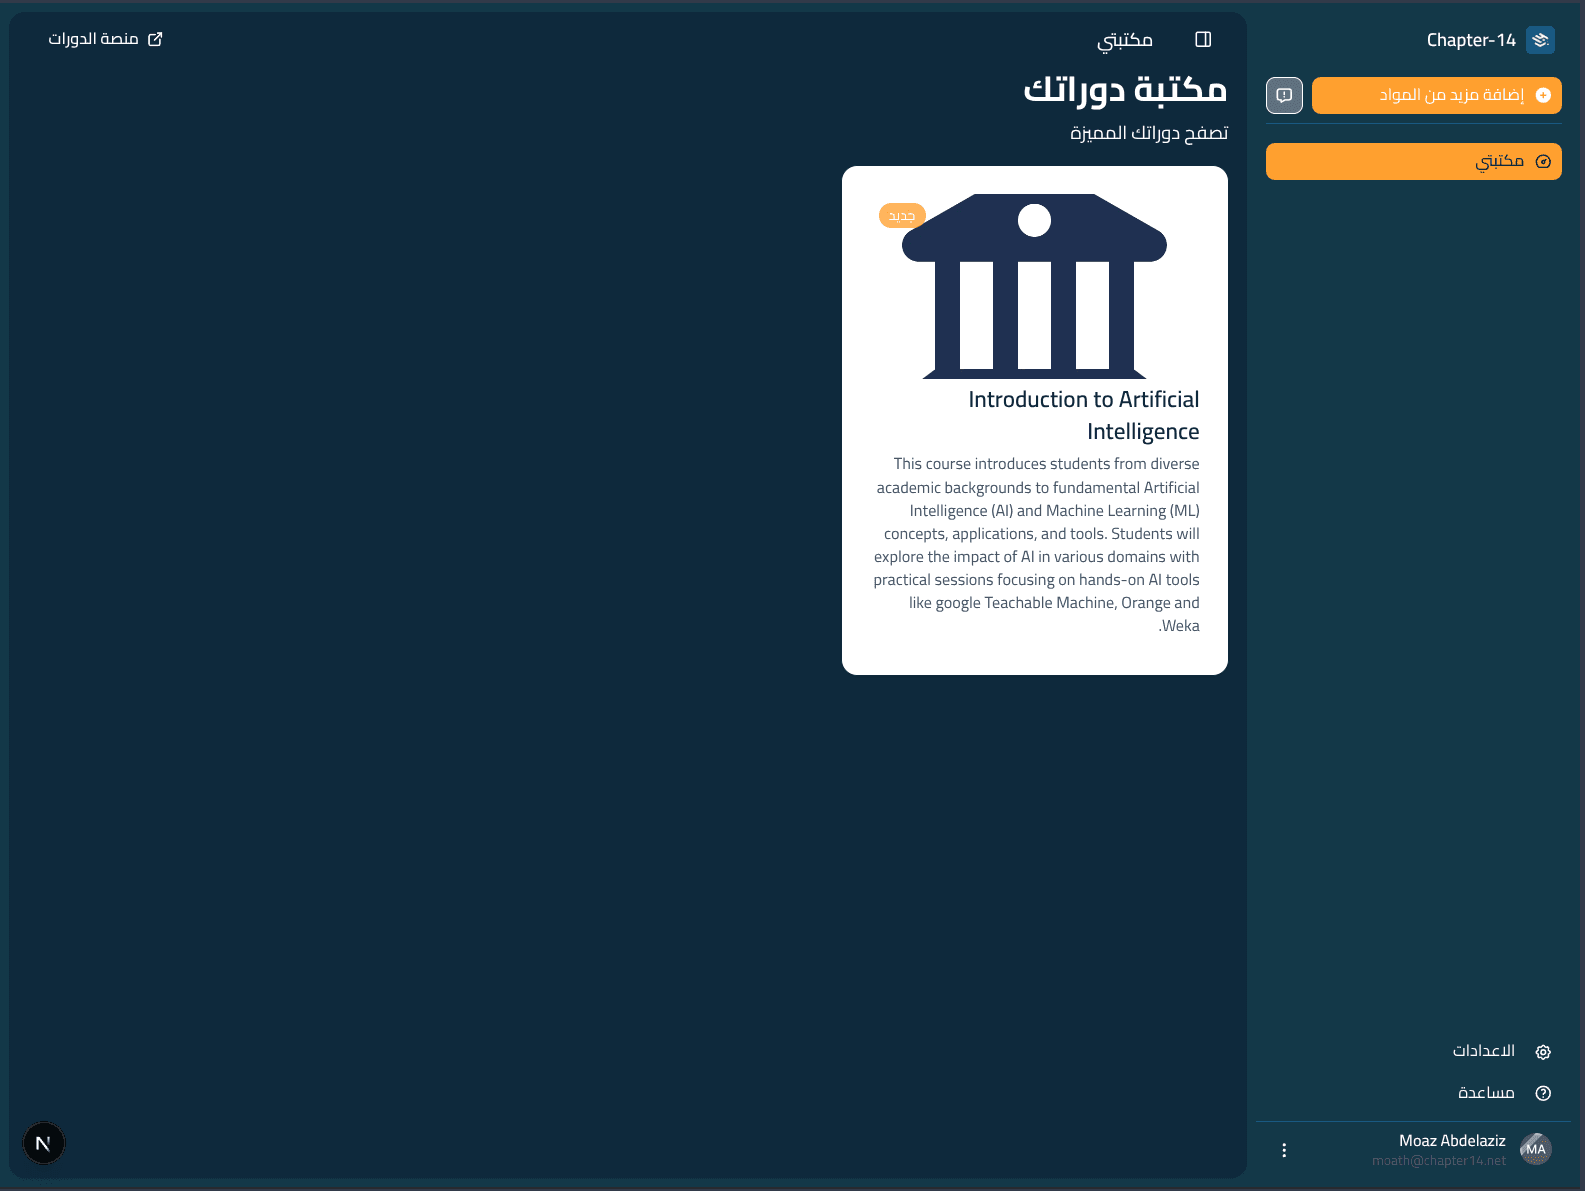Select مكتبتي in the sidebar
The height and width of the screenshot is (1191, 1585).
point(1413,161)
